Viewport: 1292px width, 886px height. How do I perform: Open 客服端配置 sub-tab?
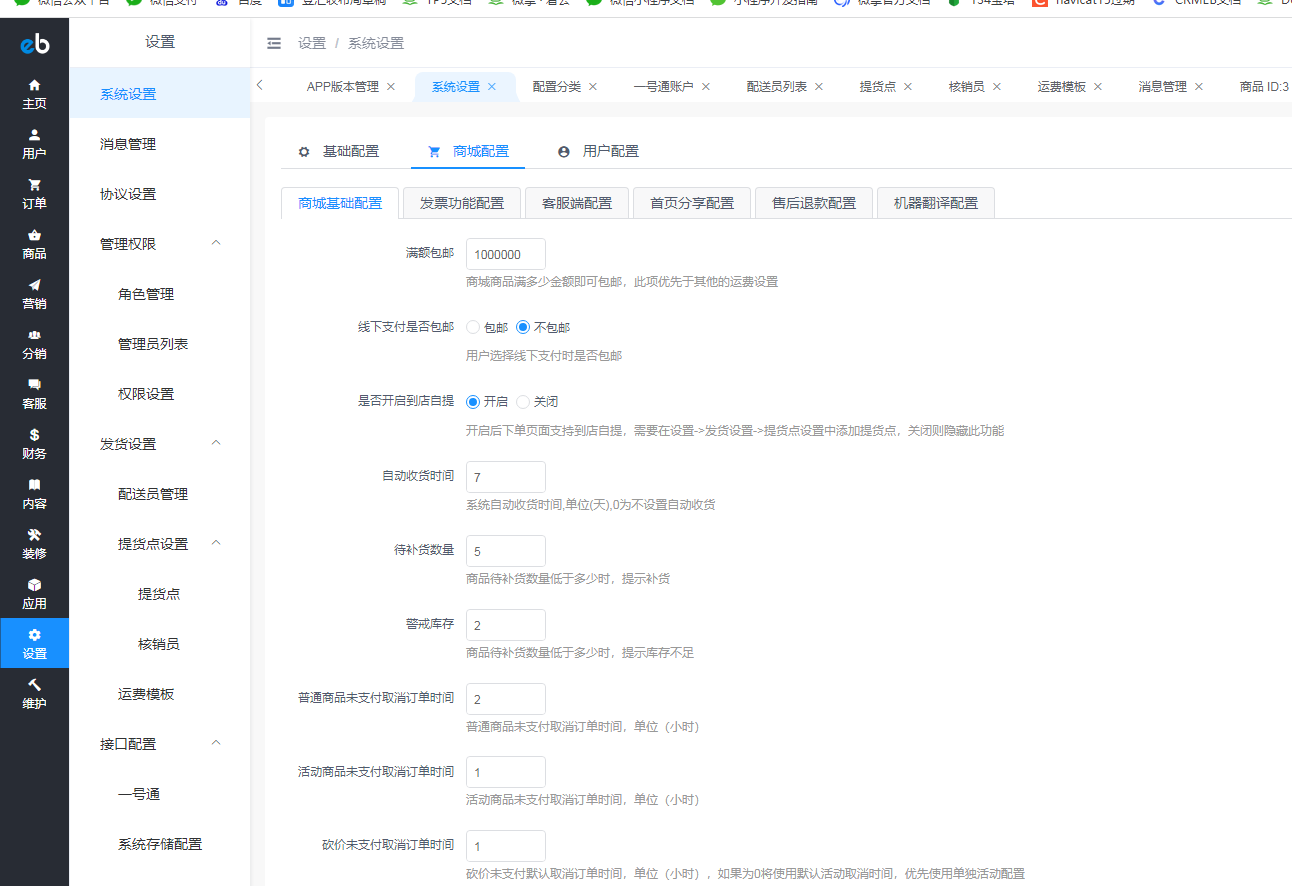coord(577,203)
